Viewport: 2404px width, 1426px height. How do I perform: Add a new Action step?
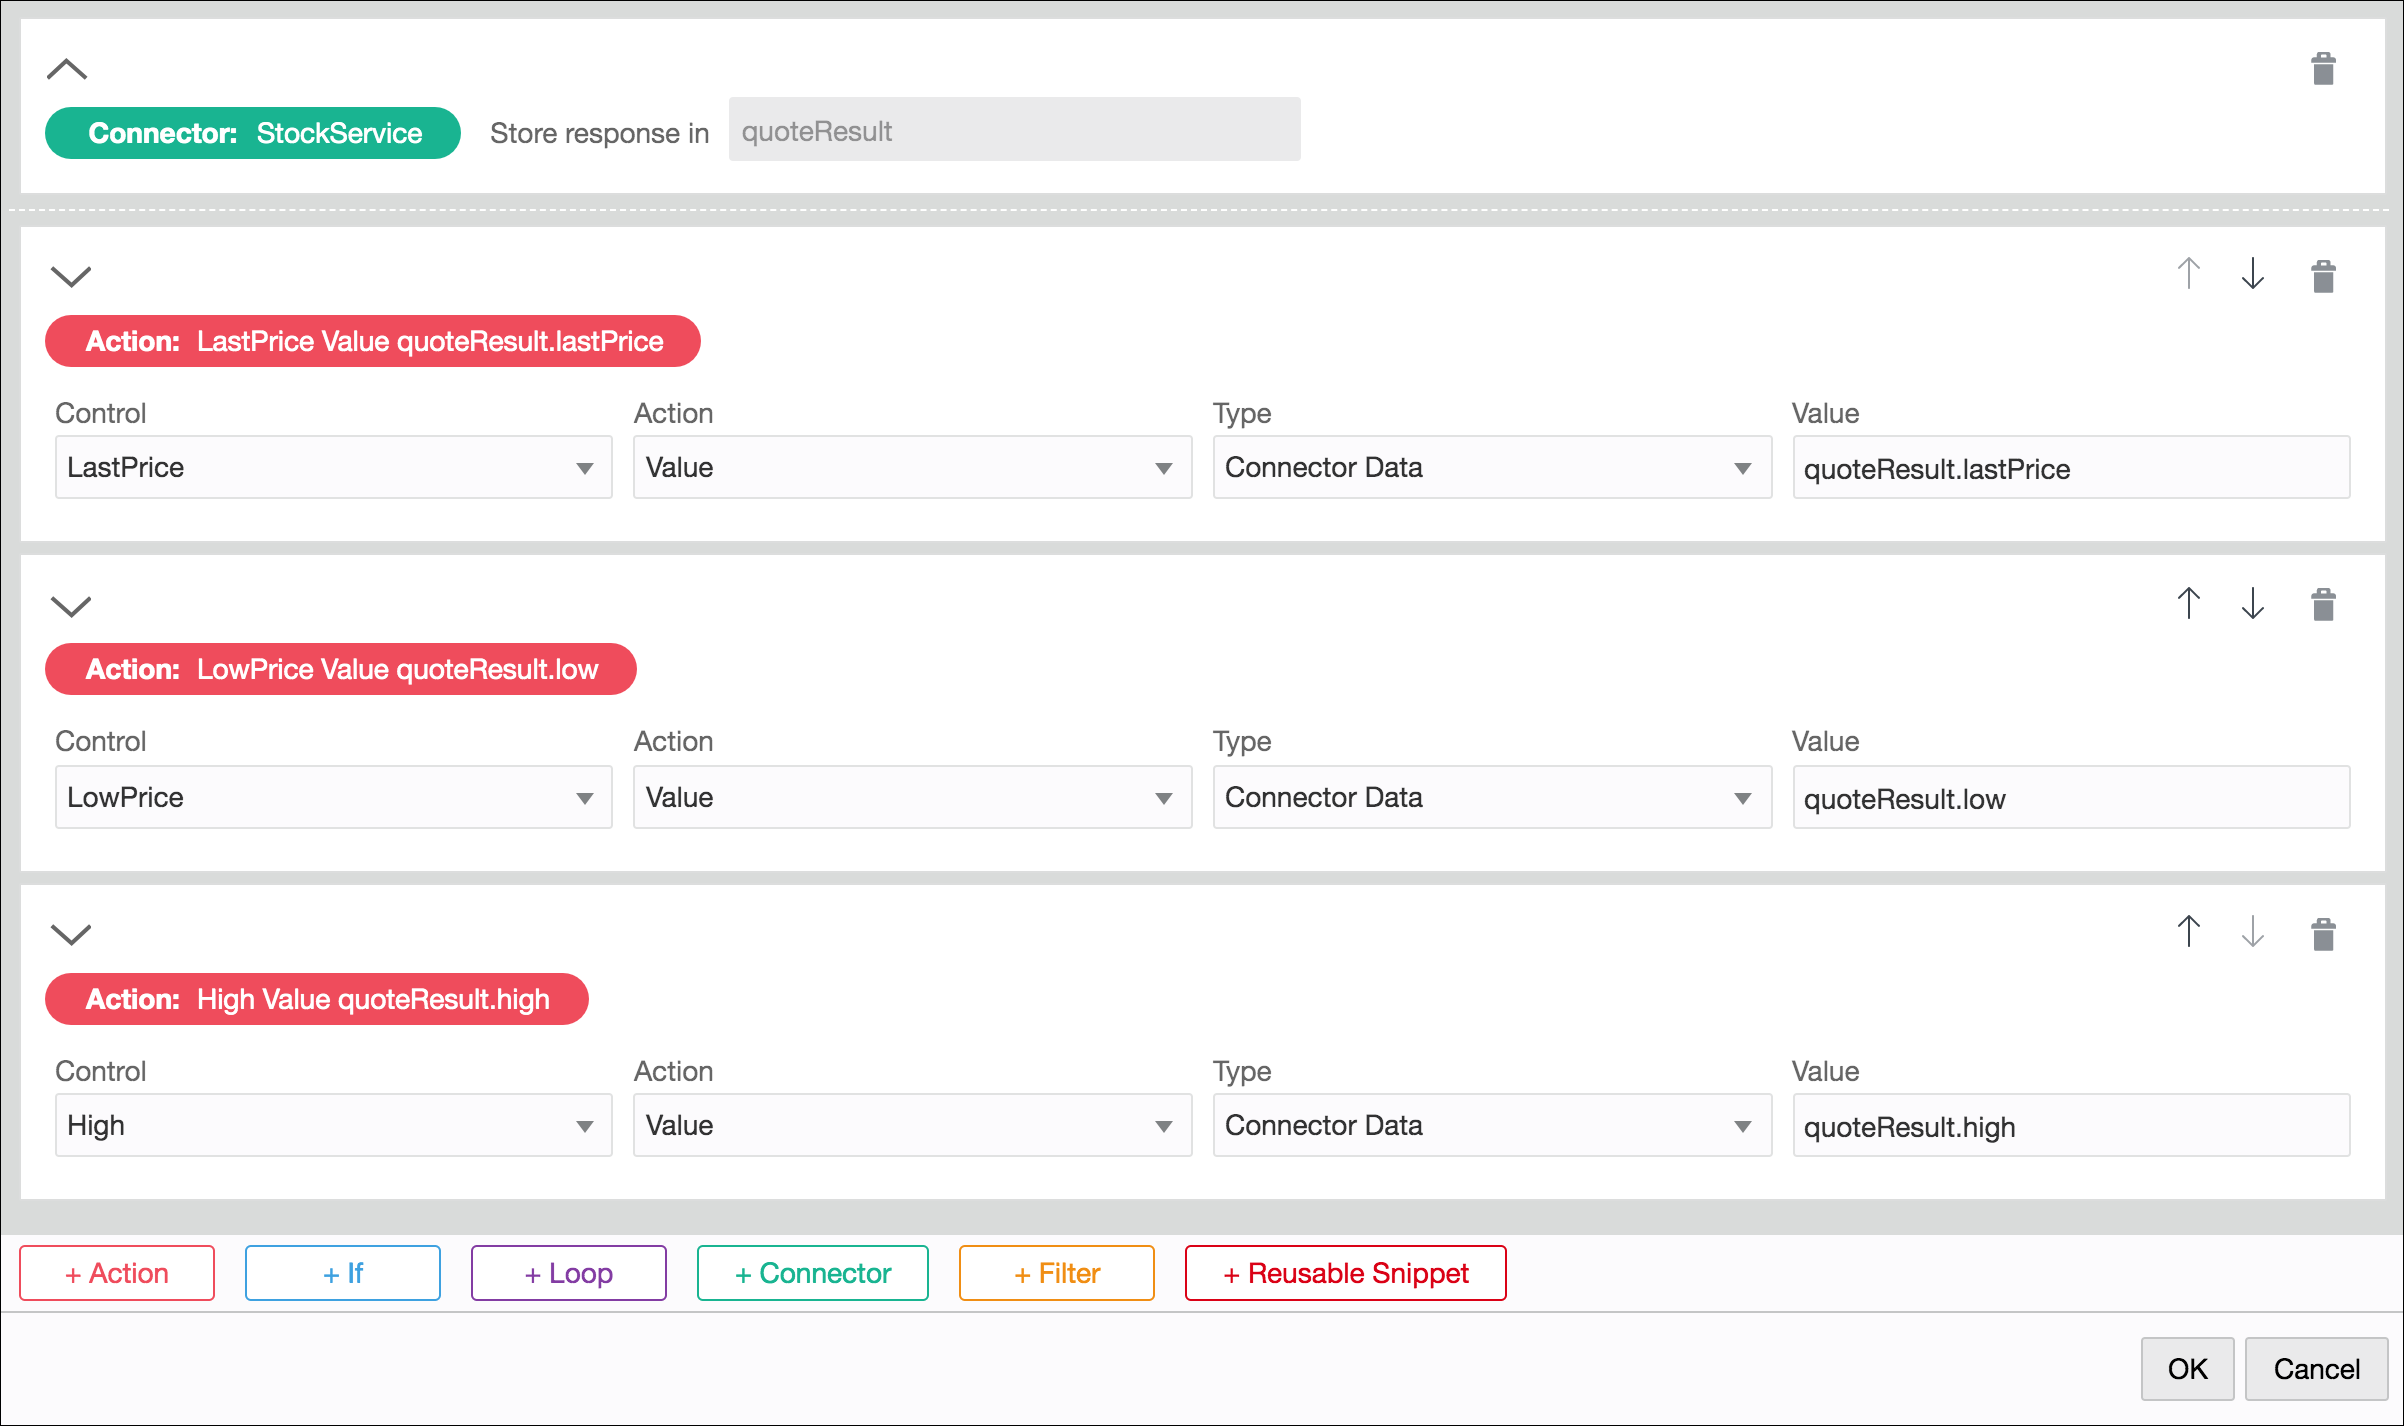click(x=117, y=1273)
